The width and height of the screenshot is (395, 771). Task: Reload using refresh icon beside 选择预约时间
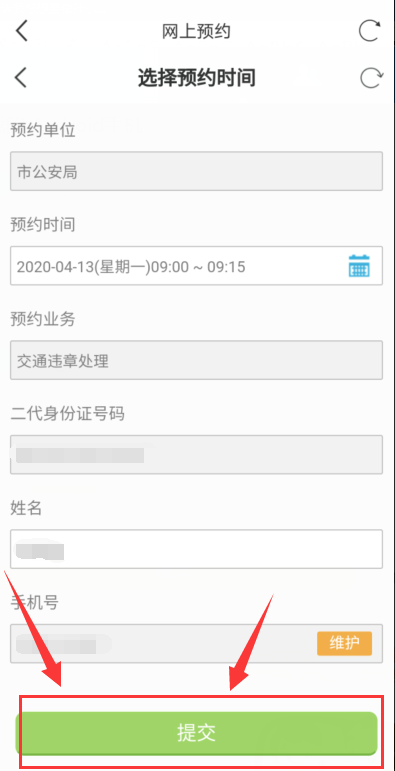click(x=371, y=78)
